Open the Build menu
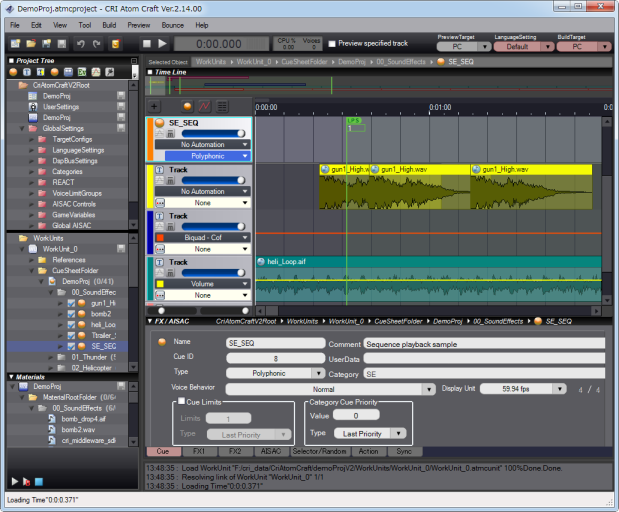The width and height of the screenshot is (619, 512). click(109, 24)
